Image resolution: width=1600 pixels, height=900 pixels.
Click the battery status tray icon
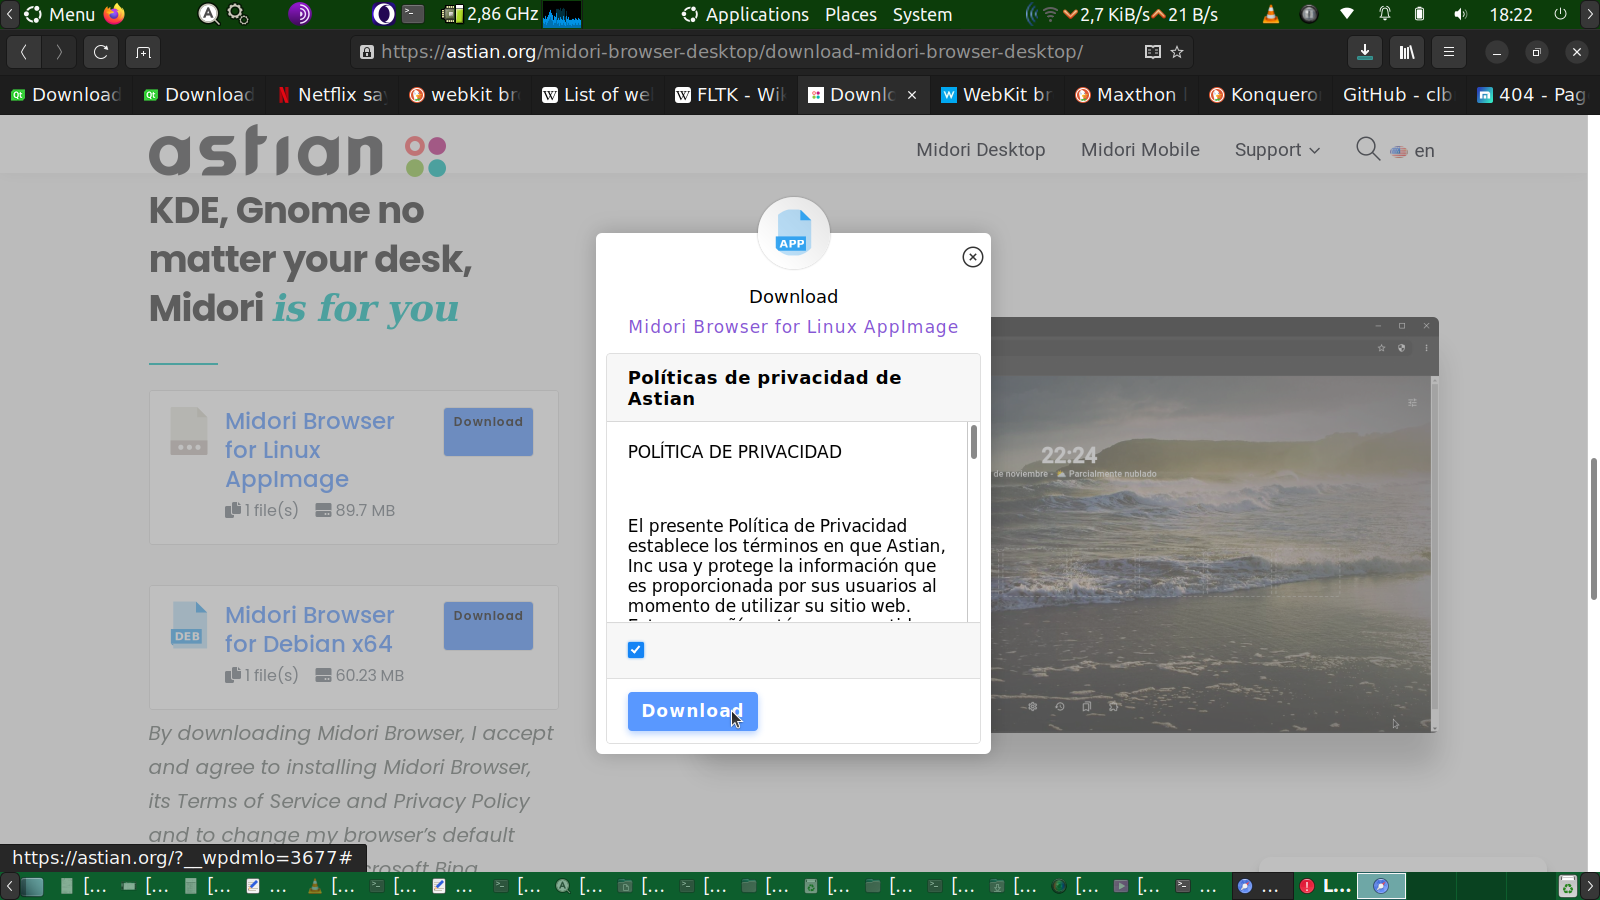pos(1419,14)
